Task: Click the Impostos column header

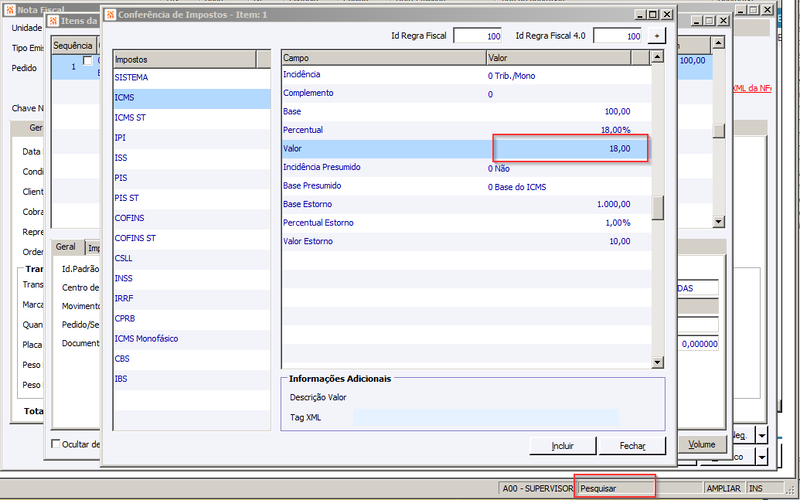Action: click(x=185, y=60)
